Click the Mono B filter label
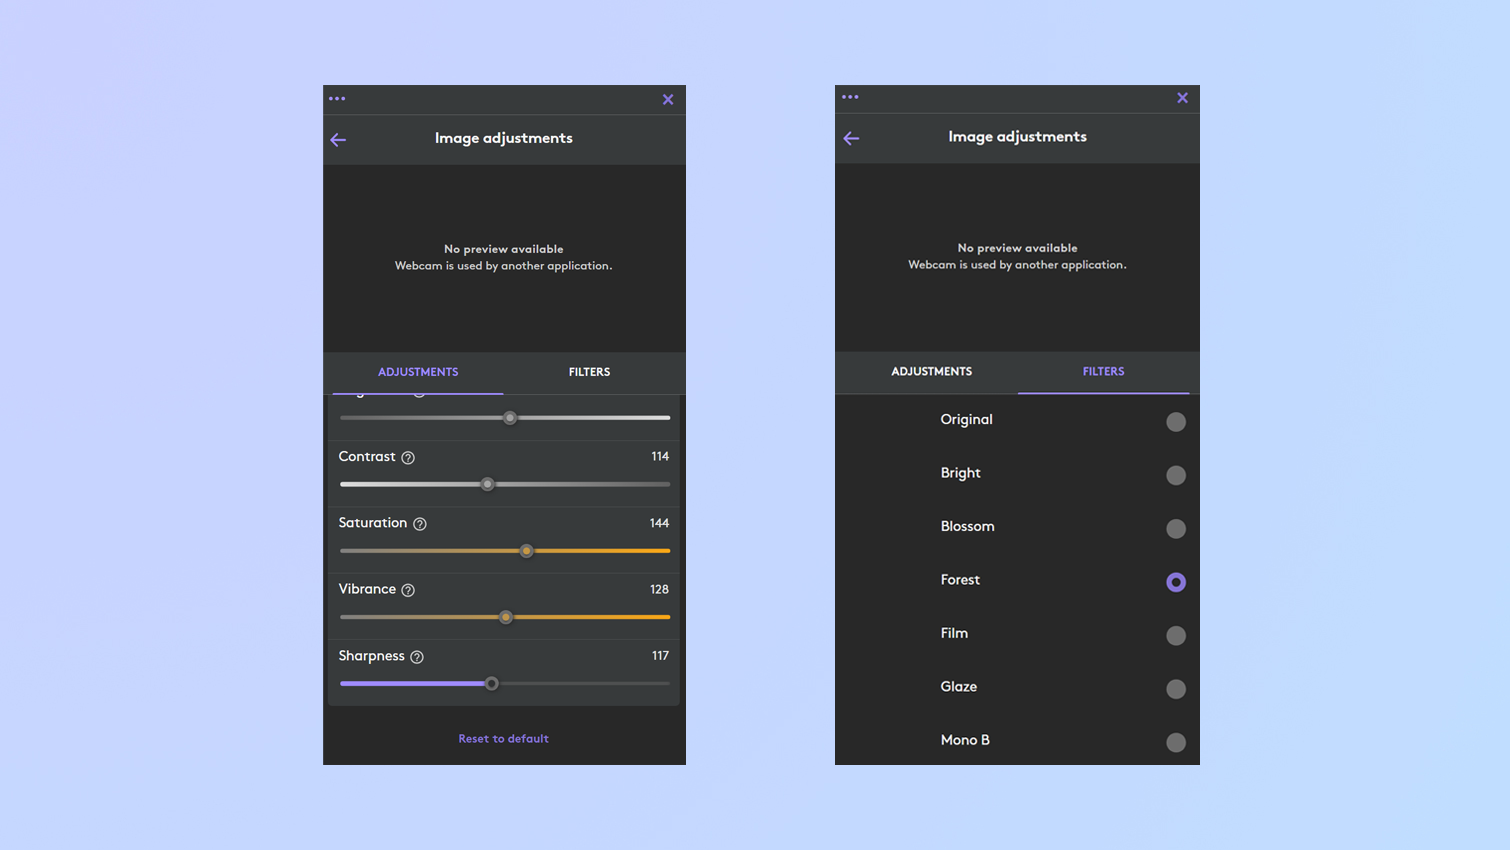Image resolution: width=1510 pixels, height=850 pixels. 965,740
